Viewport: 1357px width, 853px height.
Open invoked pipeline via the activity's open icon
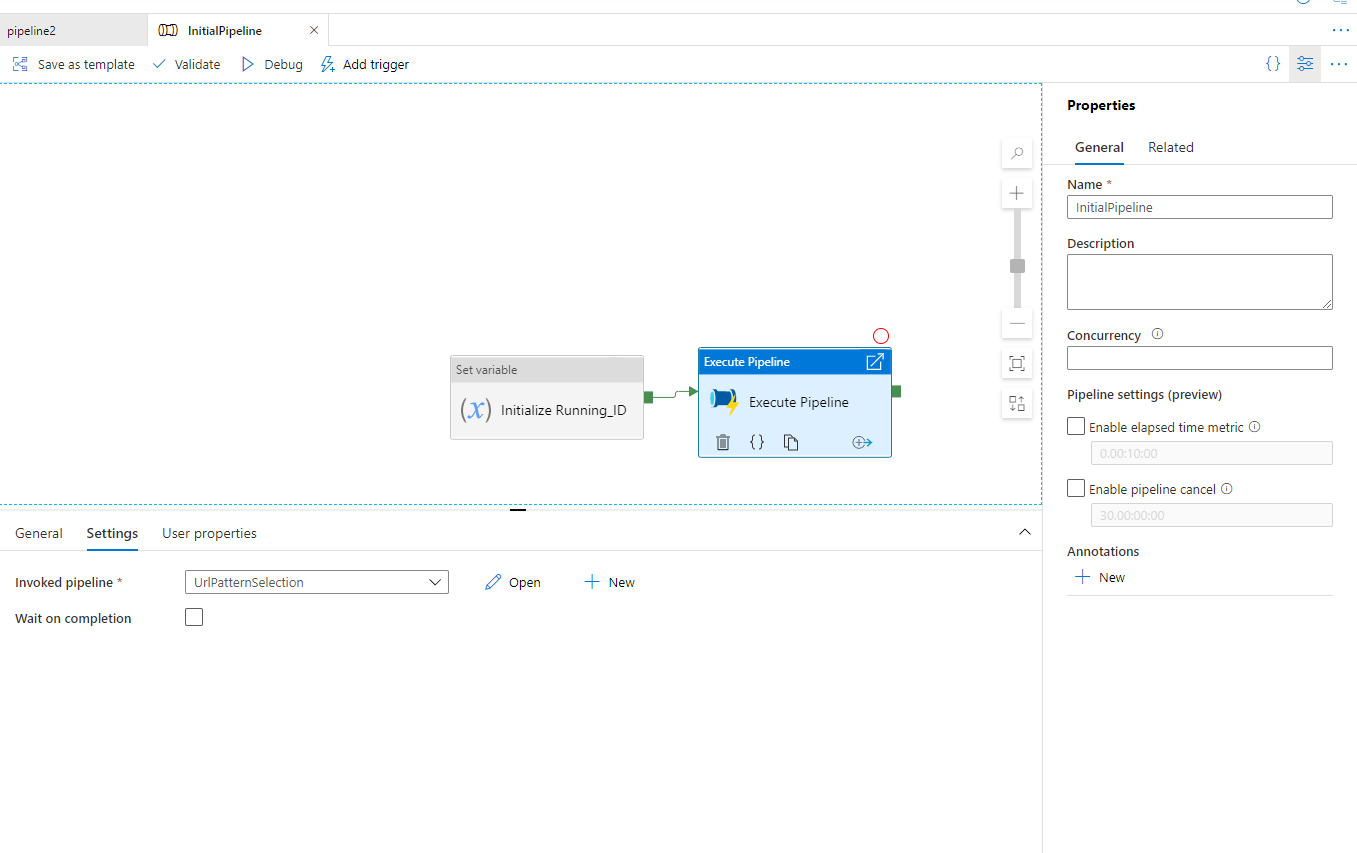click(875, 361)
